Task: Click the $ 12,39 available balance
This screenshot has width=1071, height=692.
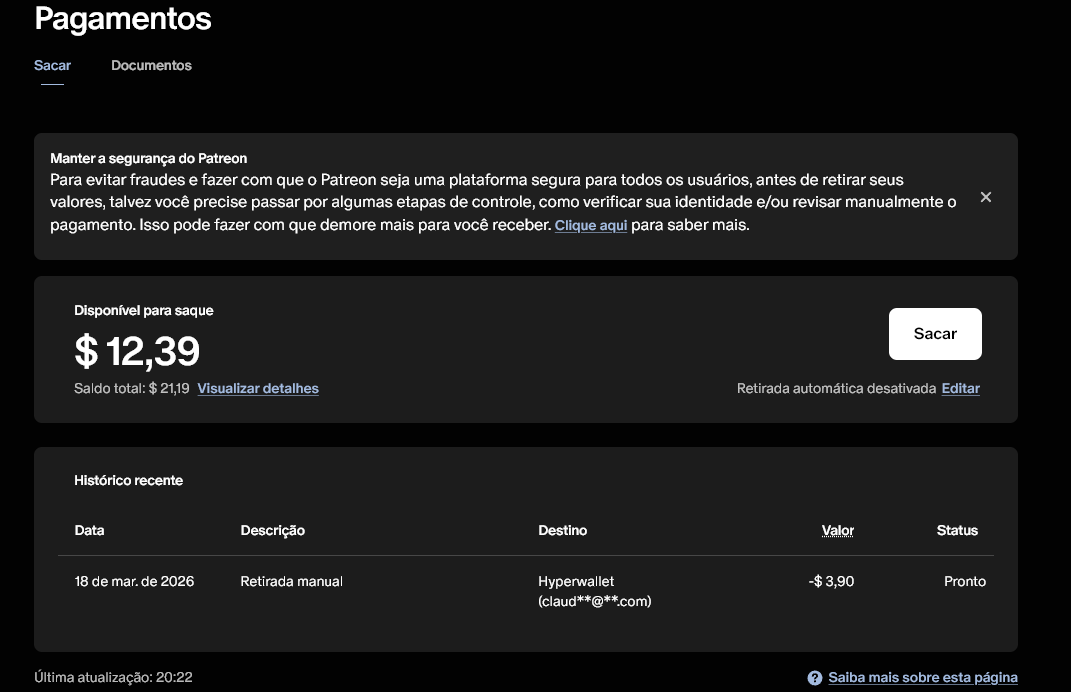Action: 137,351
